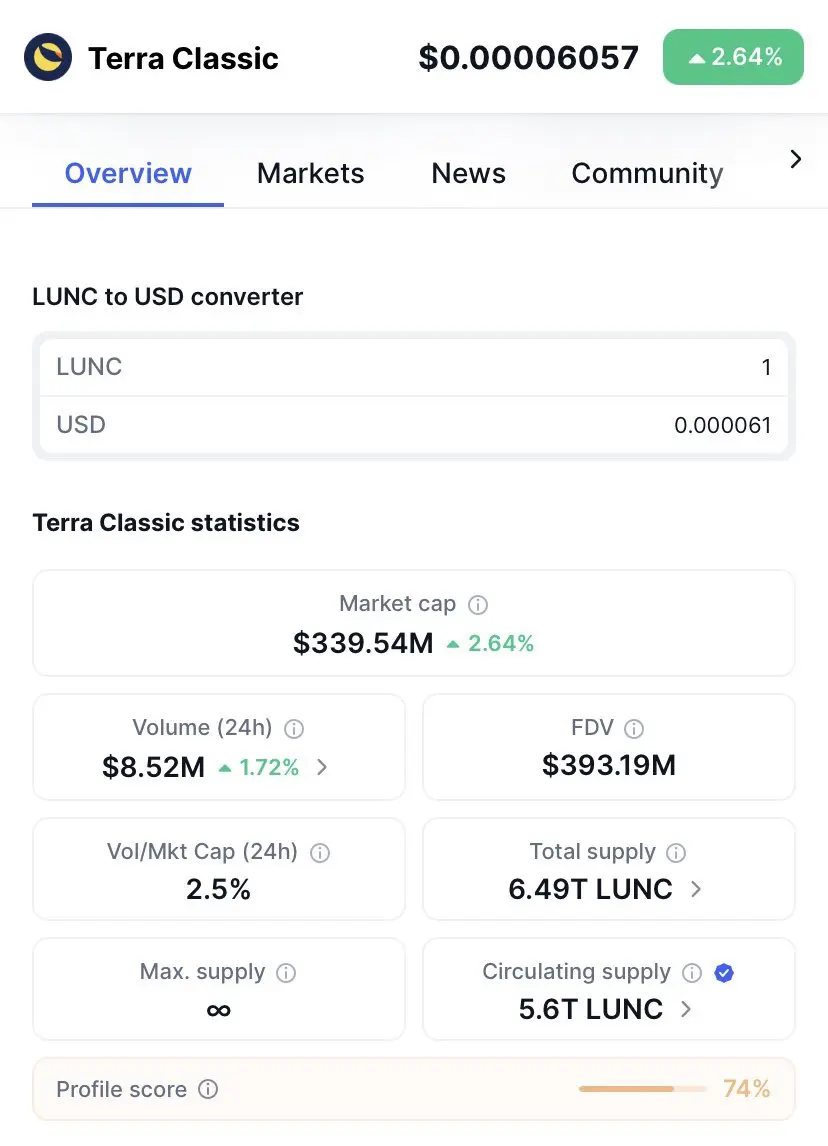The width and height of the screenshot is (828, 1146).
Task: Switch to the Markets tab
Action: pyautogui.click(x=311, y=174)
